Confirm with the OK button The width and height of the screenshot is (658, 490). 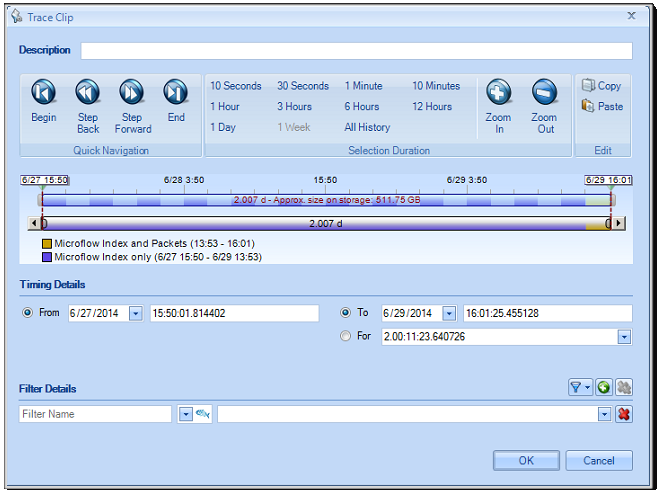pos(526,461)
